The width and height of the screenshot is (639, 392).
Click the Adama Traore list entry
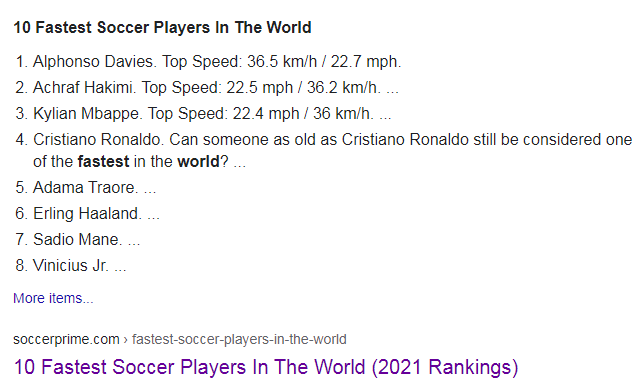pos(85,187)
